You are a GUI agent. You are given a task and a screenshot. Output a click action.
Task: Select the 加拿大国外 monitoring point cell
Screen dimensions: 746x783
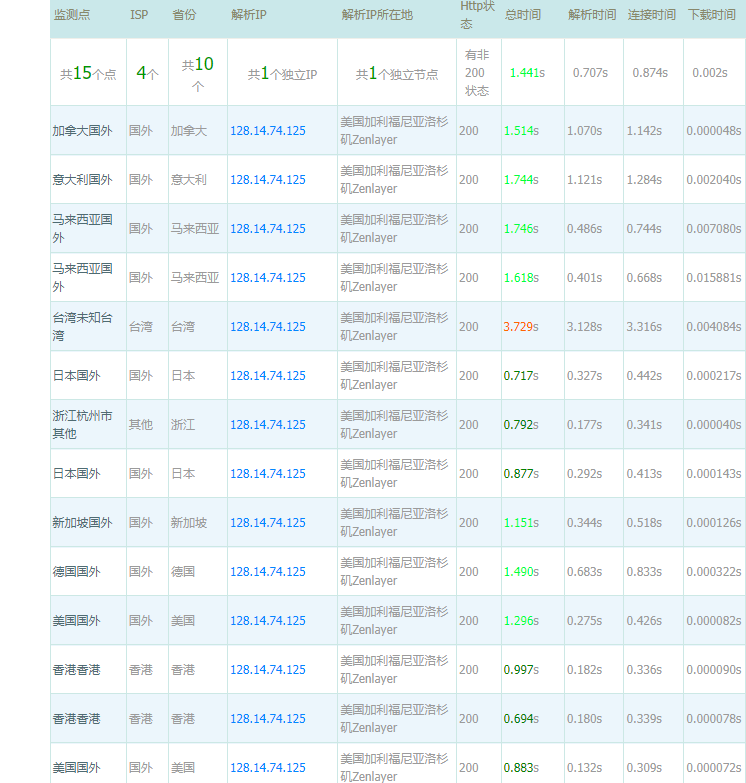pyautogui.click(x=82, y=131)
